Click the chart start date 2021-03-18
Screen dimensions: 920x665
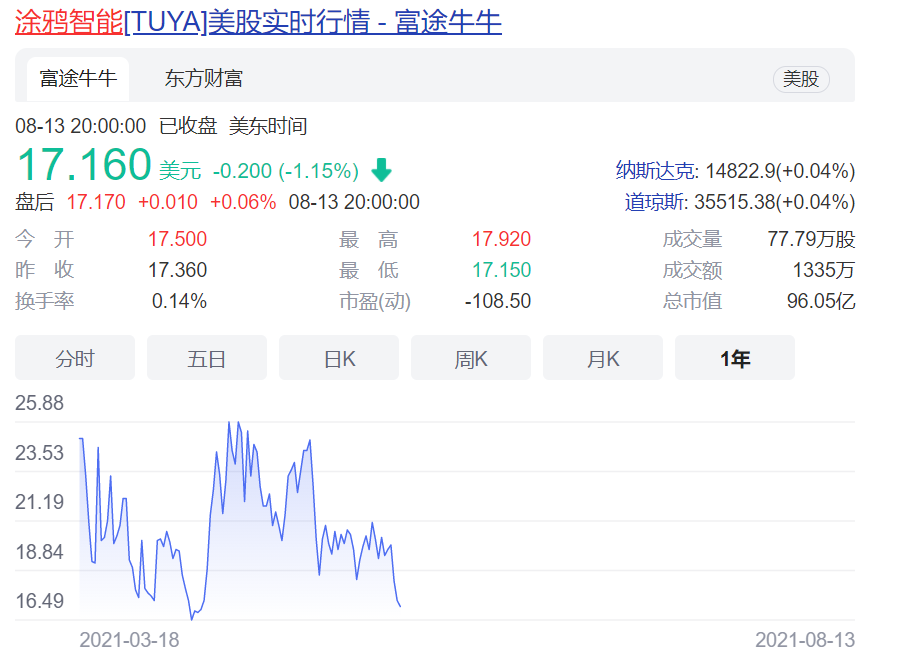130,640
